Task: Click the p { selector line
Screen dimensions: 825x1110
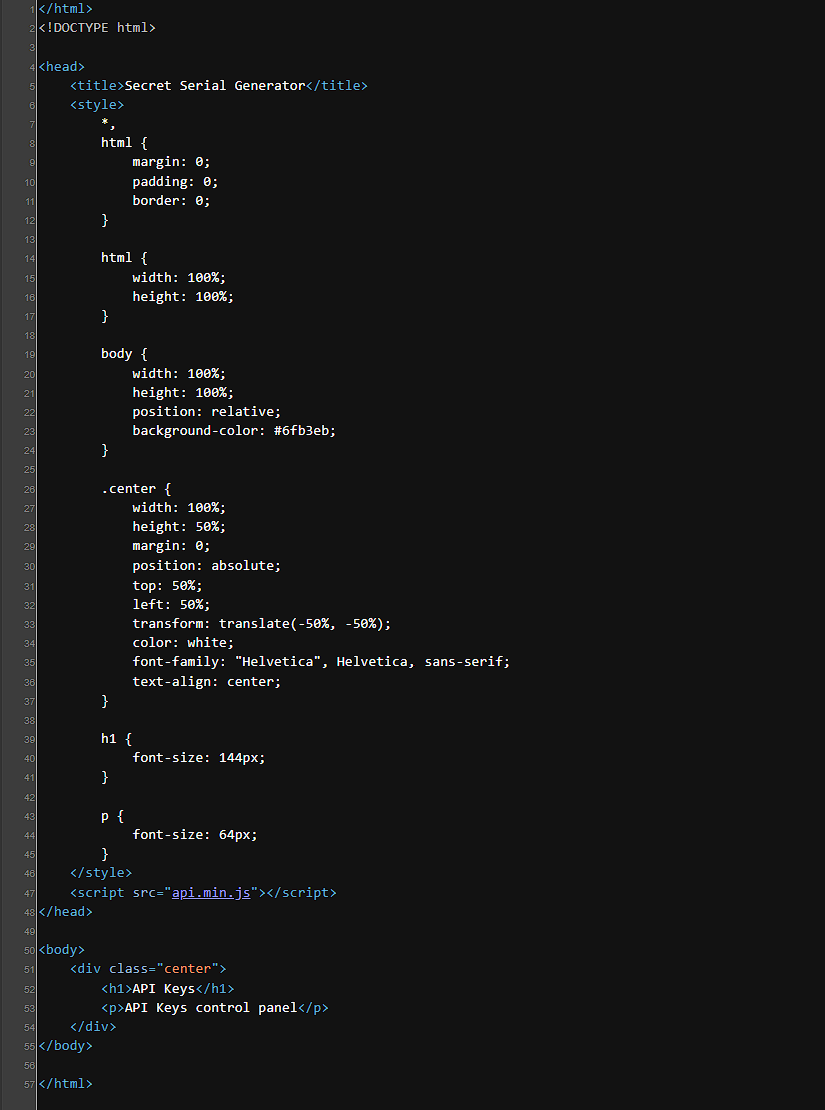Action: coord(113,816)
